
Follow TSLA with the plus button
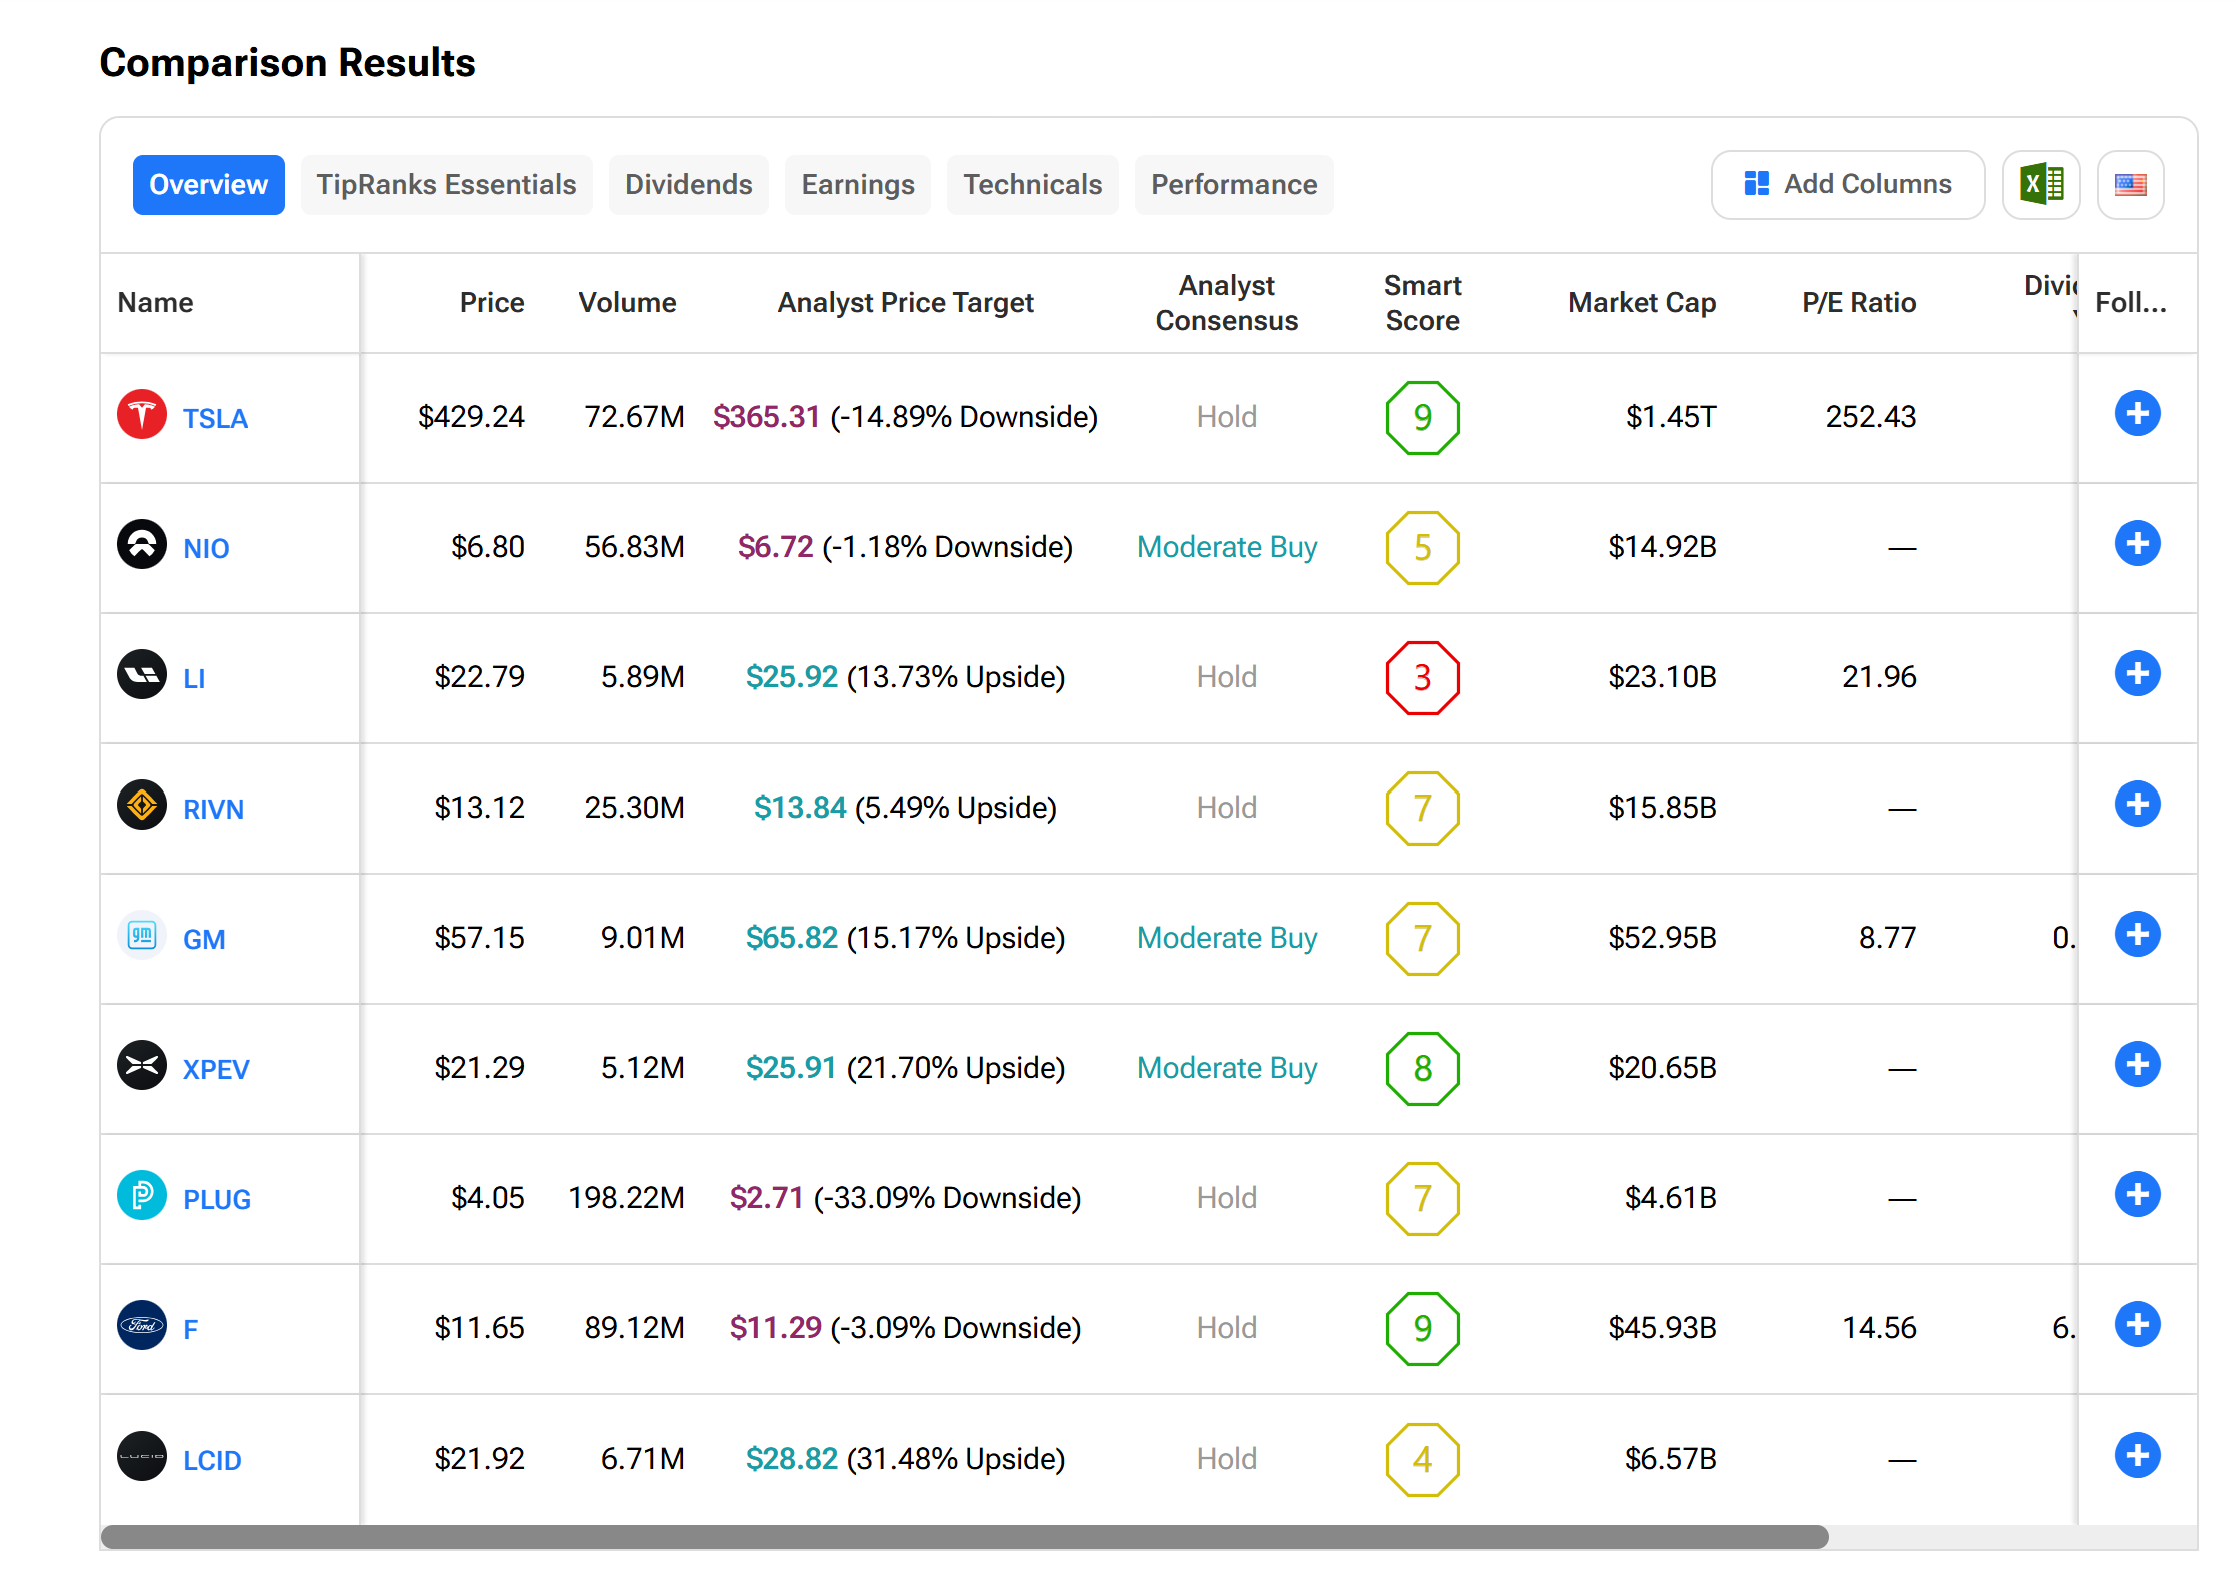pyautogui.click(x=2137, y=414)
